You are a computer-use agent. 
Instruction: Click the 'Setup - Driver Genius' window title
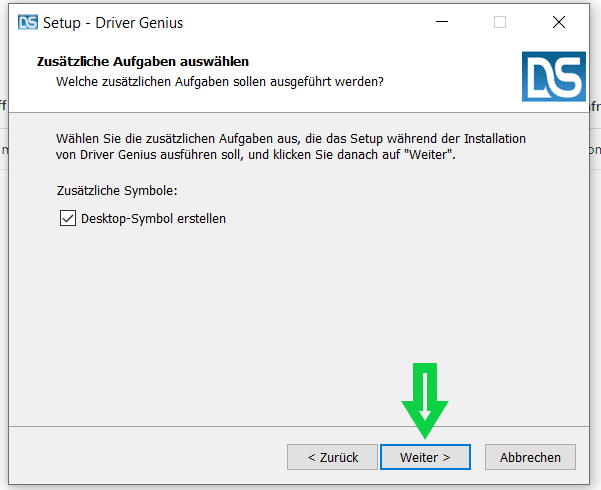[x=113, y=23]
